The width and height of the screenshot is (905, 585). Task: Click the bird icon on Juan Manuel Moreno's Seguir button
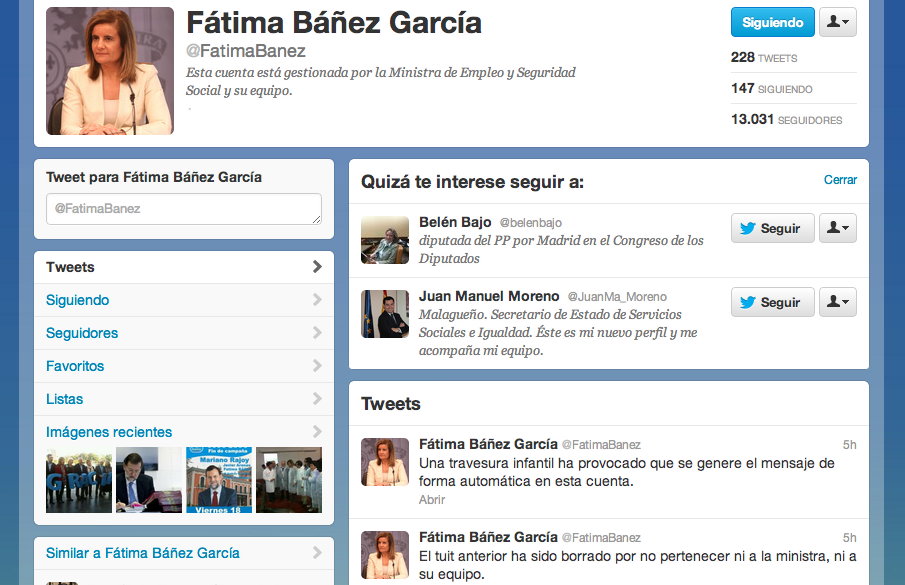750,302
